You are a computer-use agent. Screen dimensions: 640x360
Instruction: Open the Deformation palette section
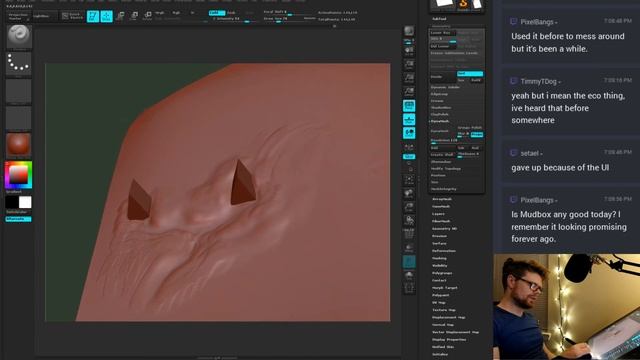pos(444,251)
